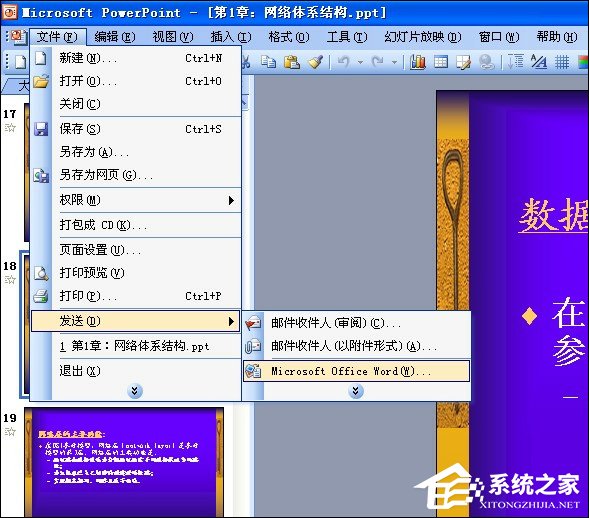Click the Tables and Borders pencil icon
589x518 pixels.
(x=463, y=62)
